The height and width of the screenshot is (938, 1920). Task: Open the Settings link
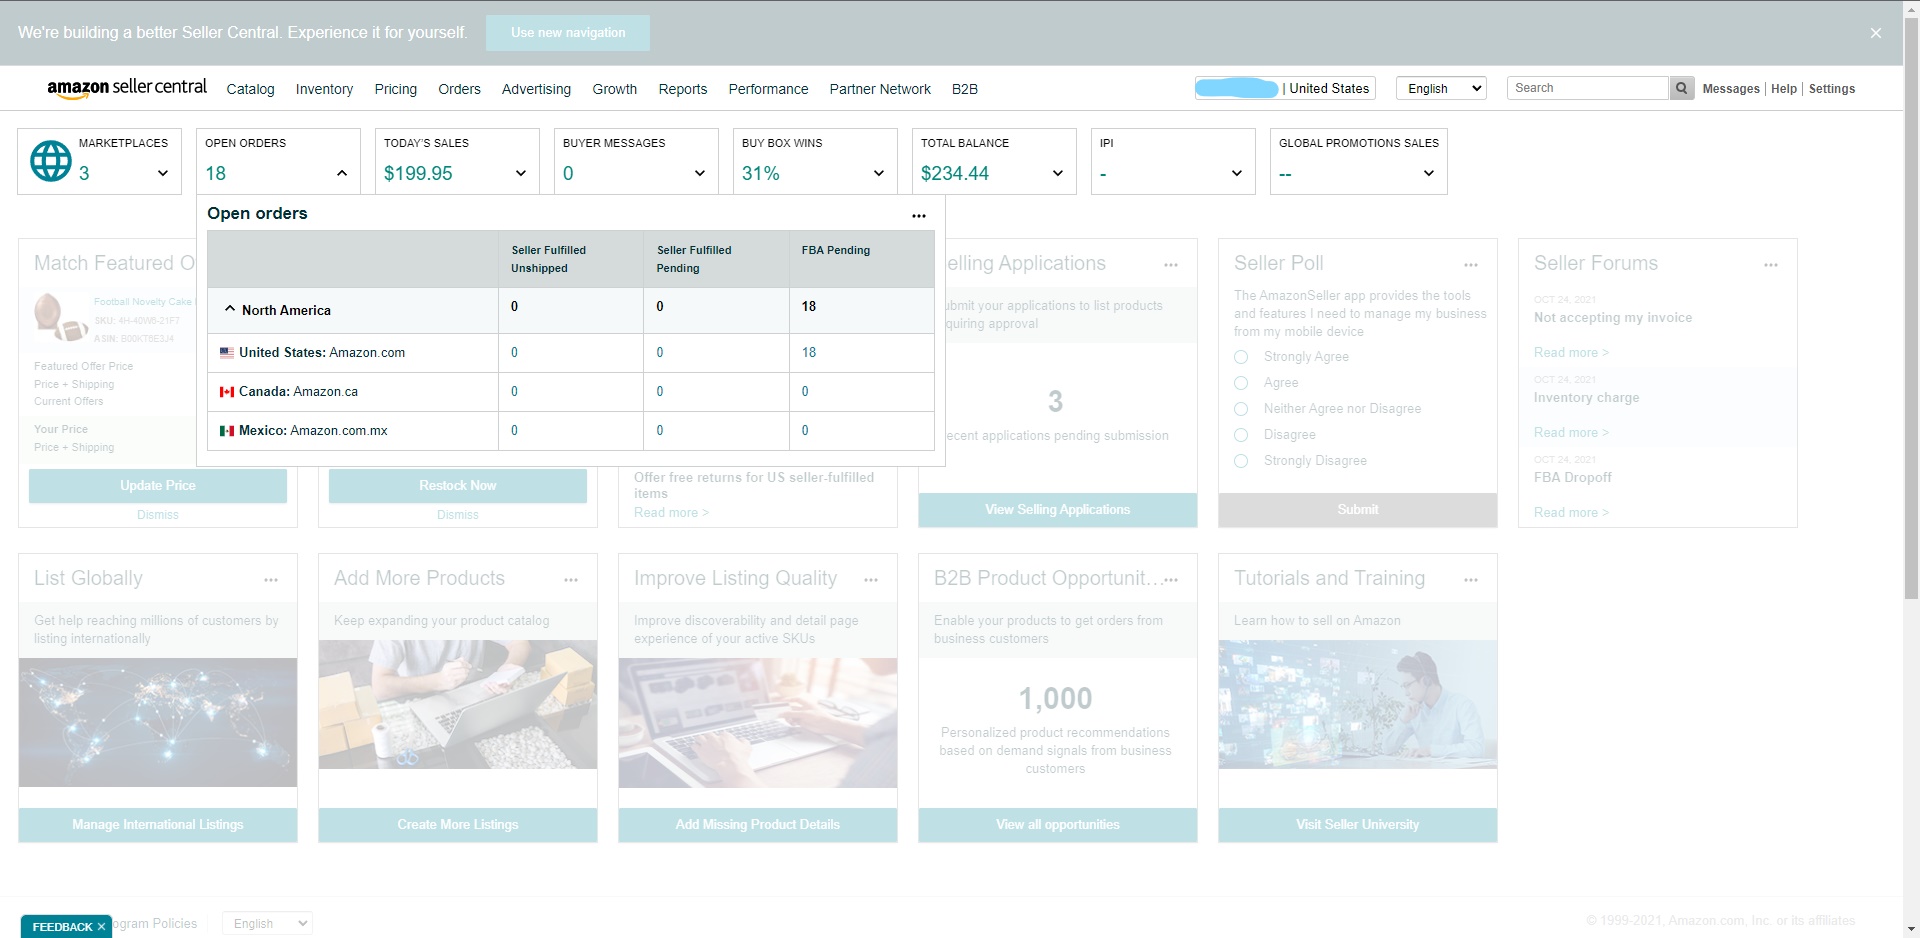1832,89
